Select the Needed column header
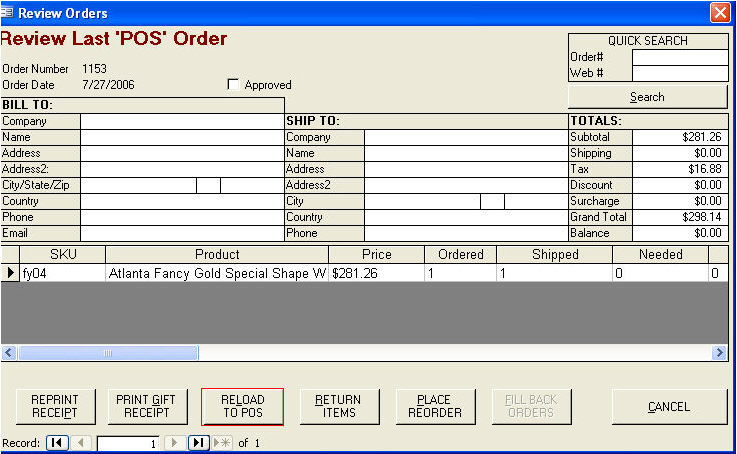The height and width of the screenshot is (454, 737). [x=660, y=254]
